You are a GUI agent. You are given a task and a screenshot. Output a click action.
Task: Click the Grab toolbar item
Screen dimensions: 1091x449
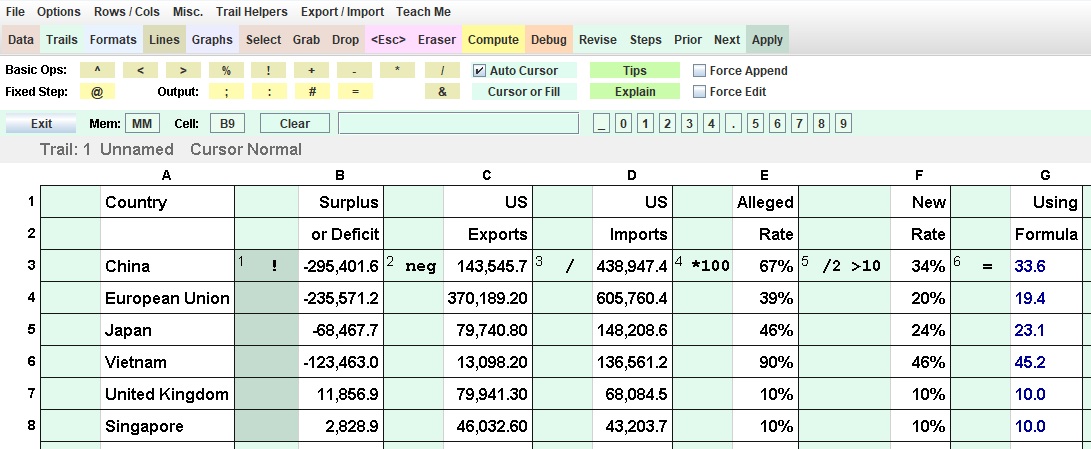[x=306, y=40]
